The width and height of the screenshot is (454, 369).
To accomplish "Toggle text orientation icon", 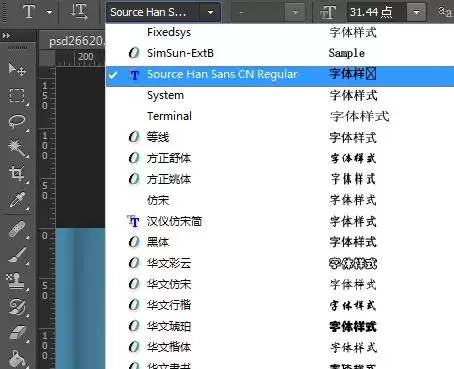I will [79, 12].
